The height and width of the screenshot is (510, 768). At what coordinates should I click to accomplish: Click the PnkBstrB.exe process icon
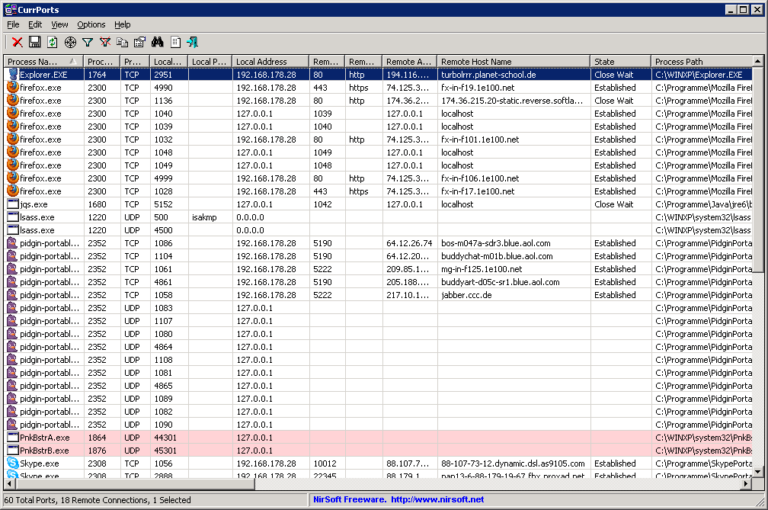click(x=13, y=450)
